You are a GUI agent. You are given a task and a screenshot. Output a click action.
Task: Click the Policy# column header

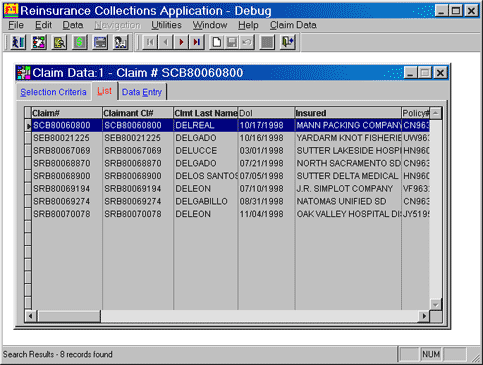(415, 113)
